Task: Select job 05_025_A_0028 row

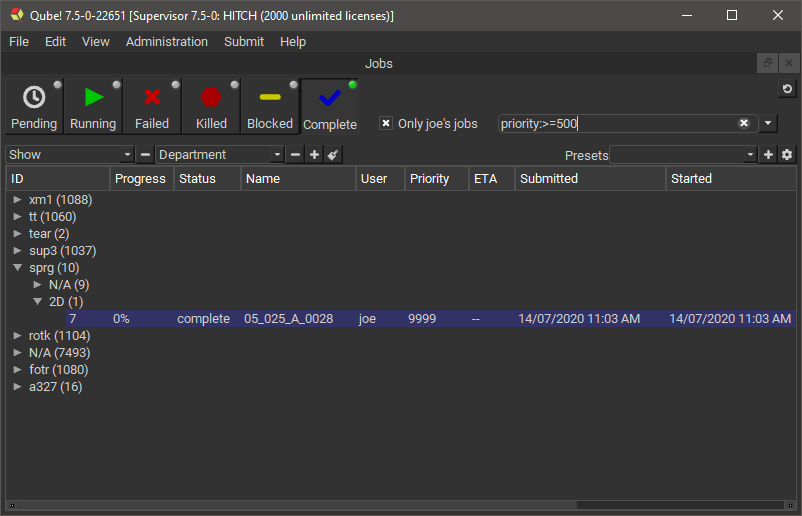Action: coord(288,319)
